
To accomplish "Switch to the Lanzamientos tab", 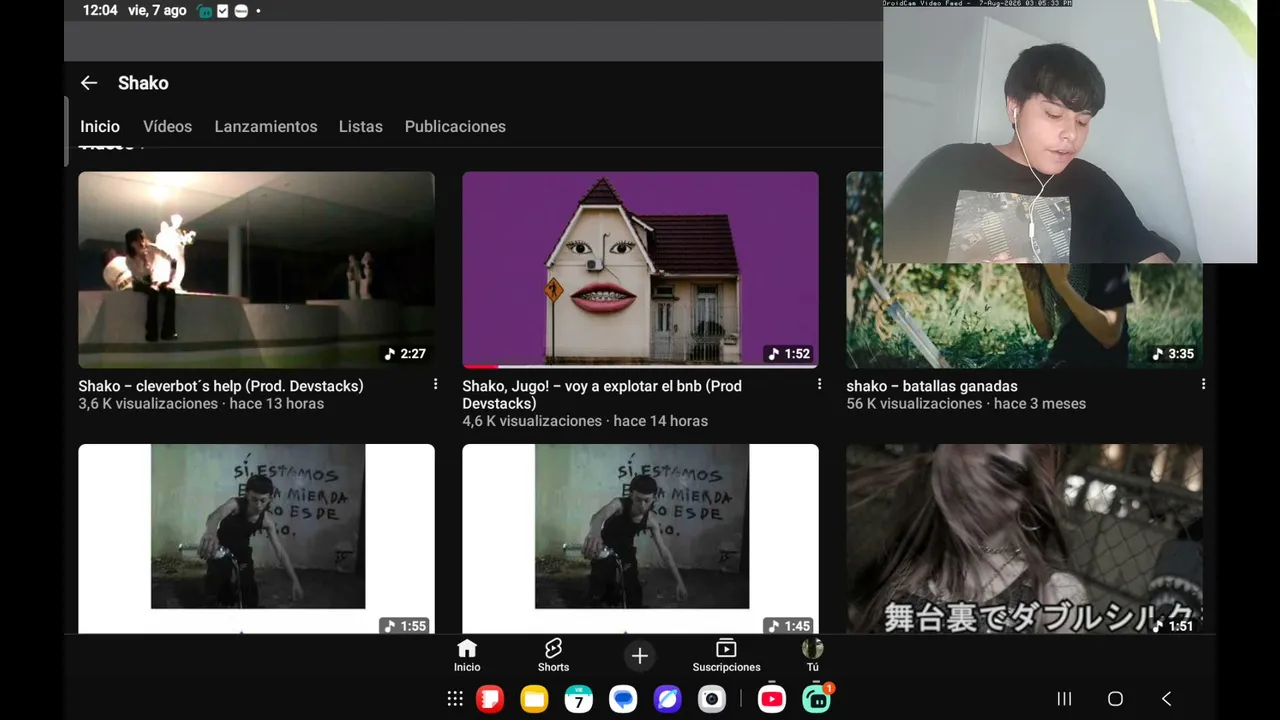I will pos(266,127).
